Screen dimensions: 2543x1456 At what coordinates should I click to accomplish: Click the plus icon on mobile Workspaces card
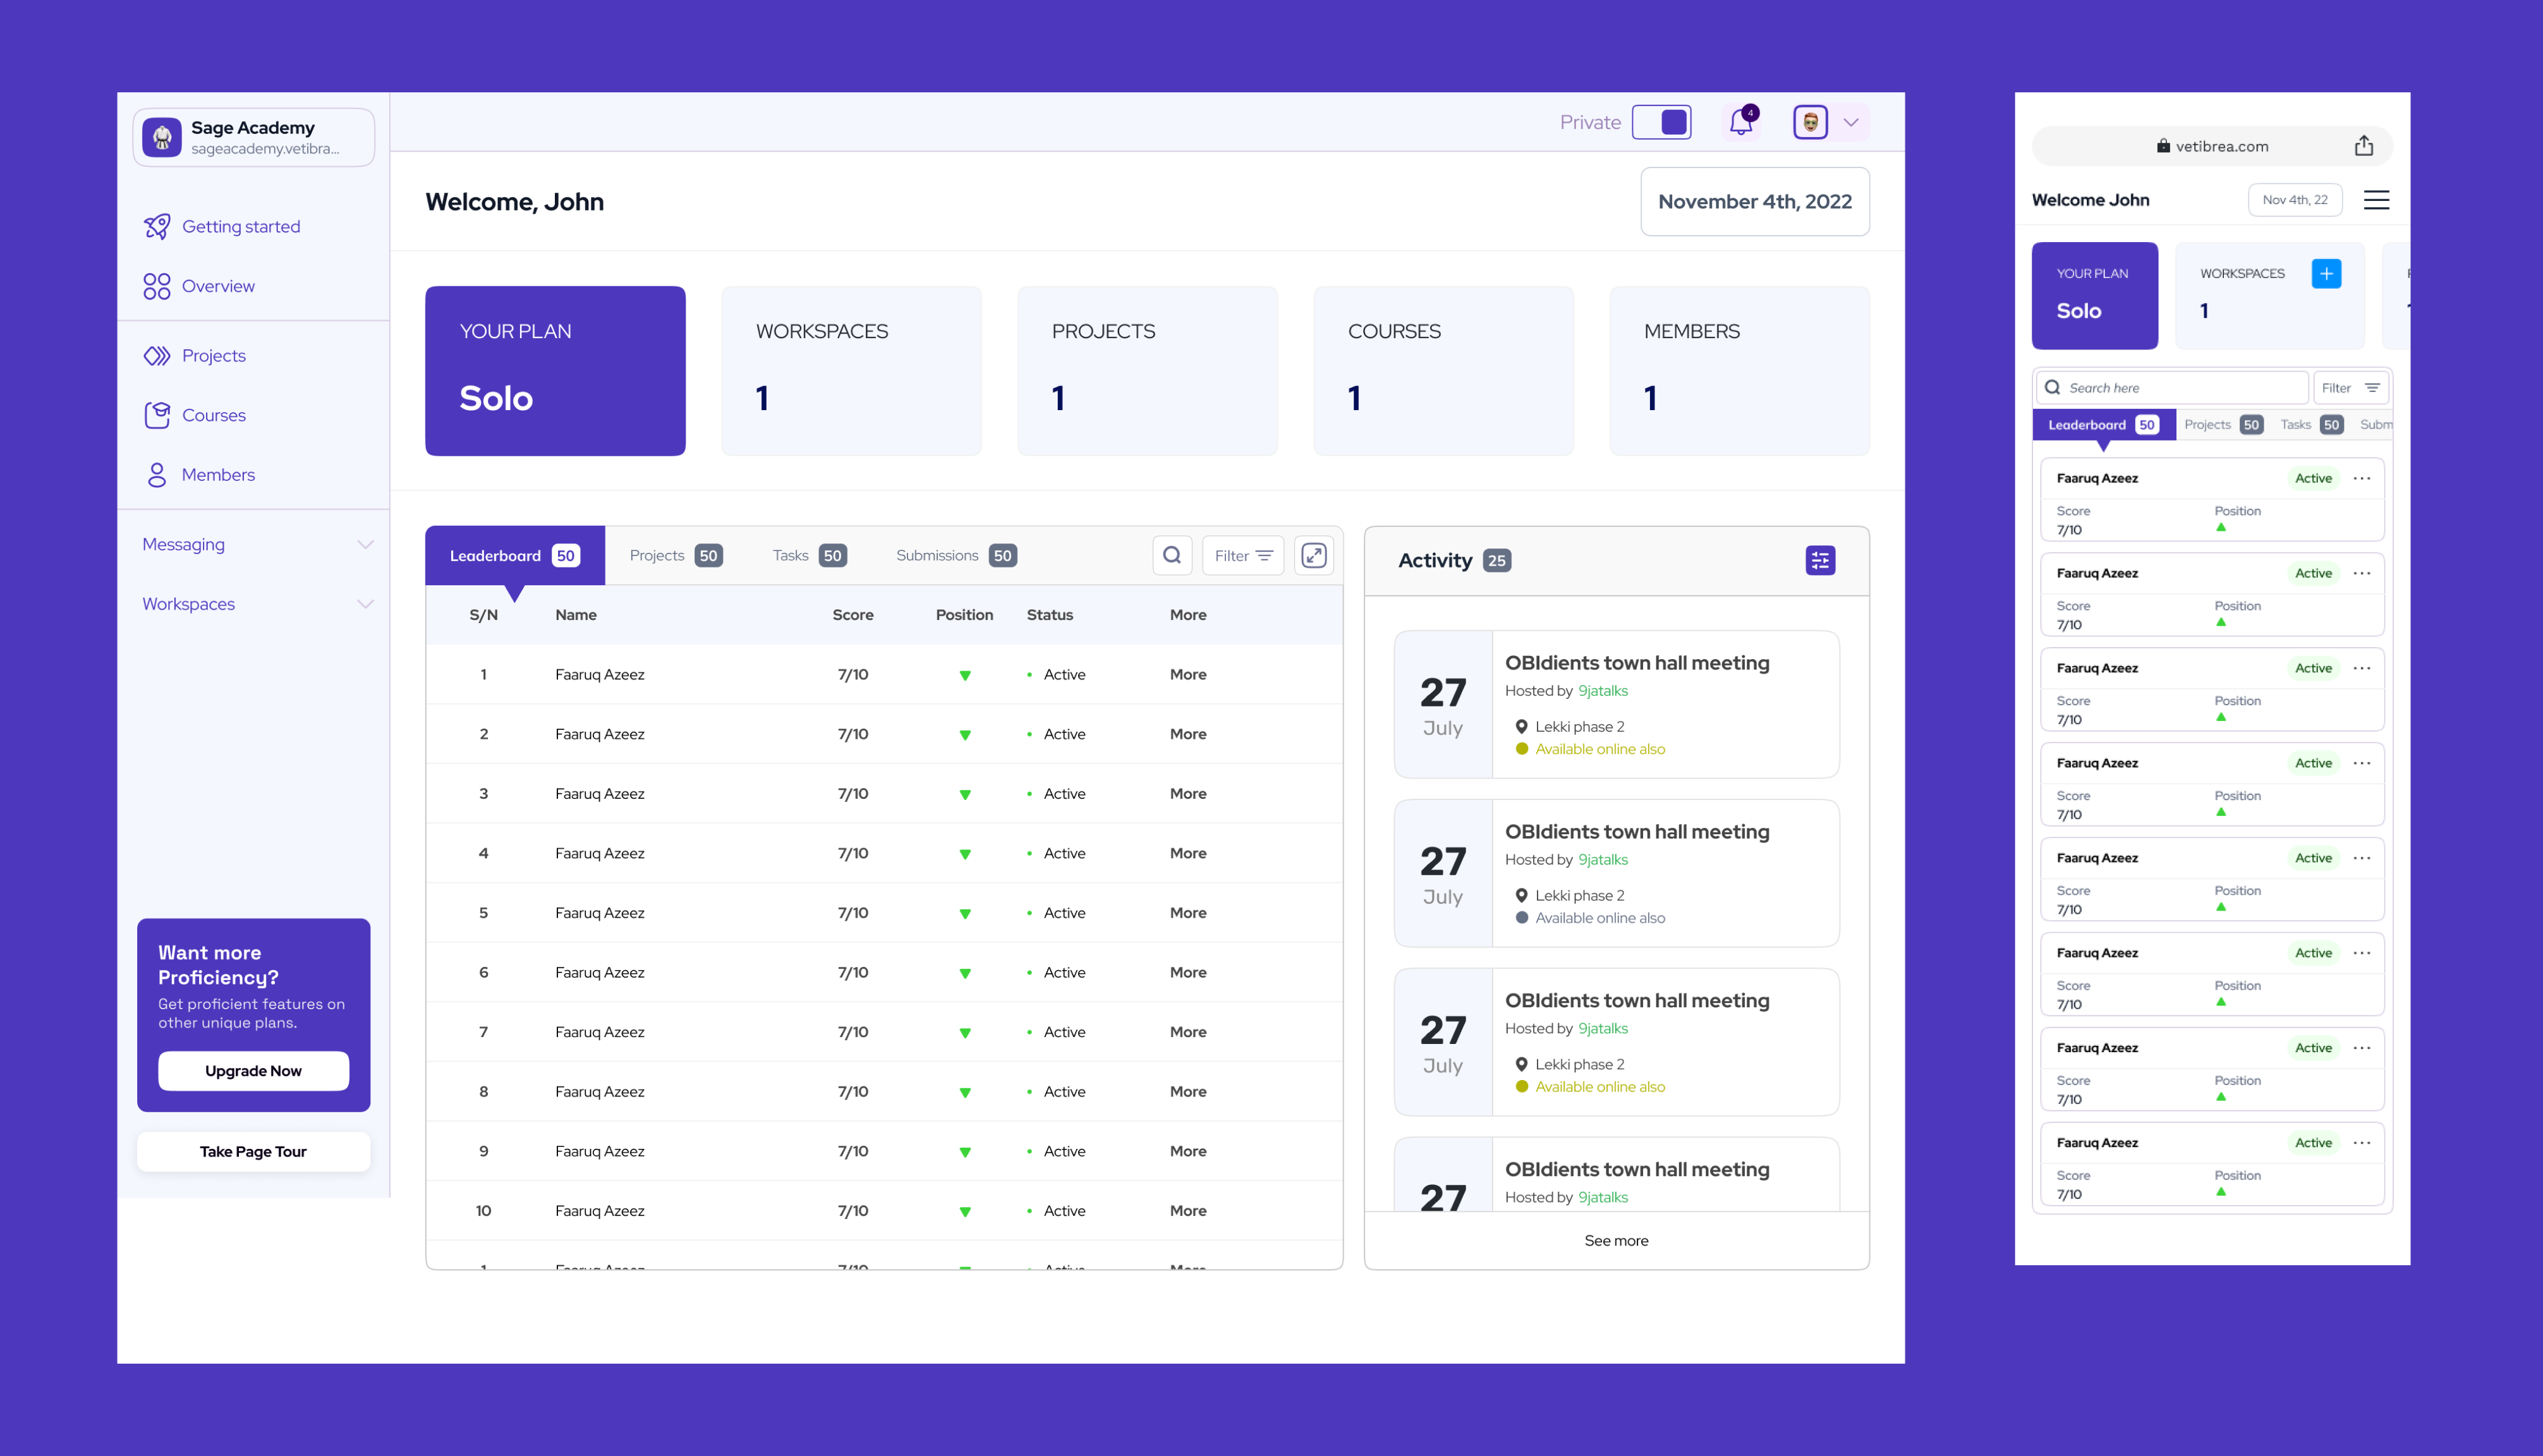(2326, 274)
